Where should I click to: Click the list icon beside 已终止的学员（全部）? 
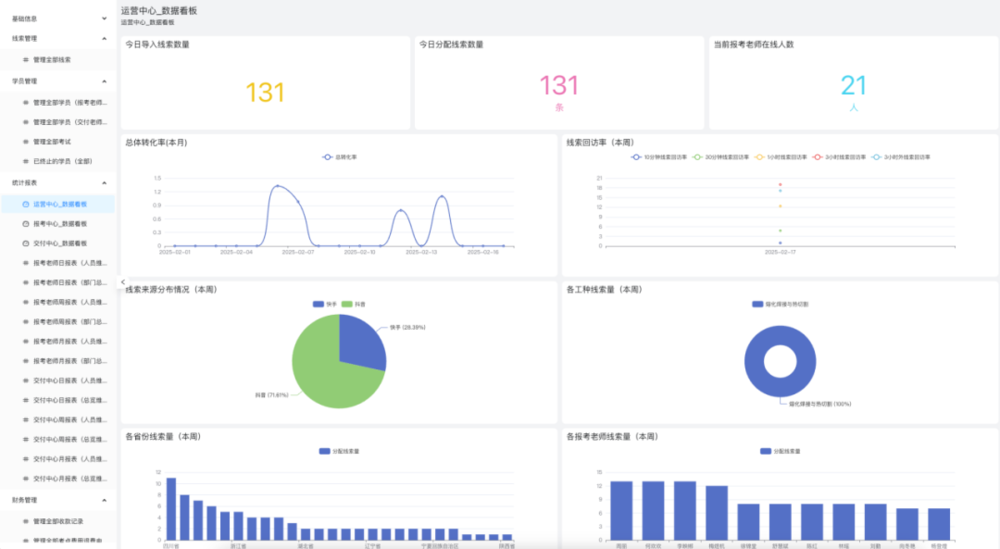(x=26, y=161)
